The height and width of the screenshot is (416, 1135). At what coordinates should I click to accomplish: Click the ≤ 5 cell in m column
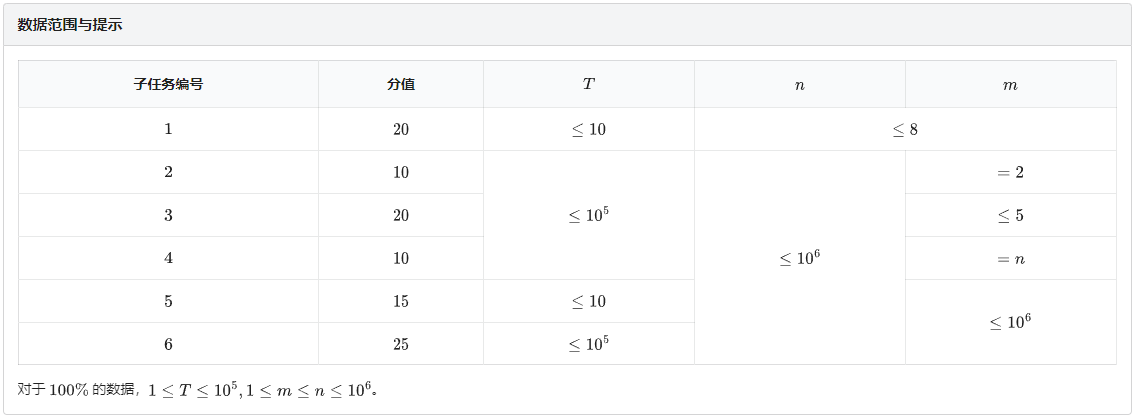click(x=1010, y=215)
